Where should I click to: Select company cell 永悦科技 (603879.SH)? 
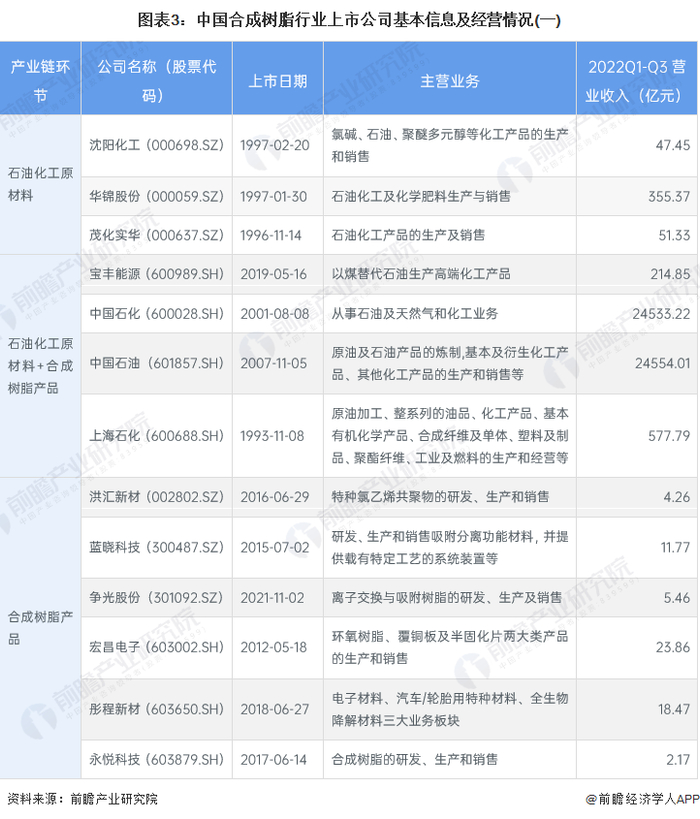pos(156,759)
